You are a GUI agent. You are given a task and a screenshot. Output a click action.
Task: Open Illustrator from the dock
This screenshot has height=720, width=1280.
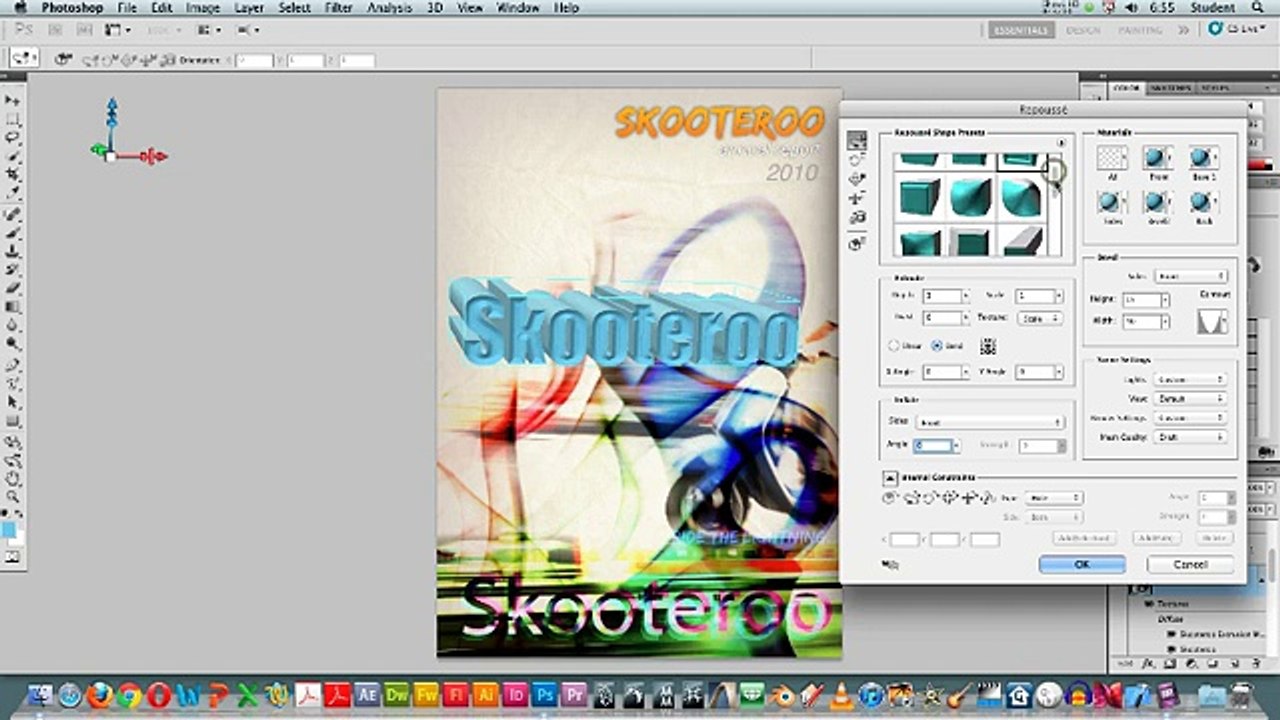486,693
